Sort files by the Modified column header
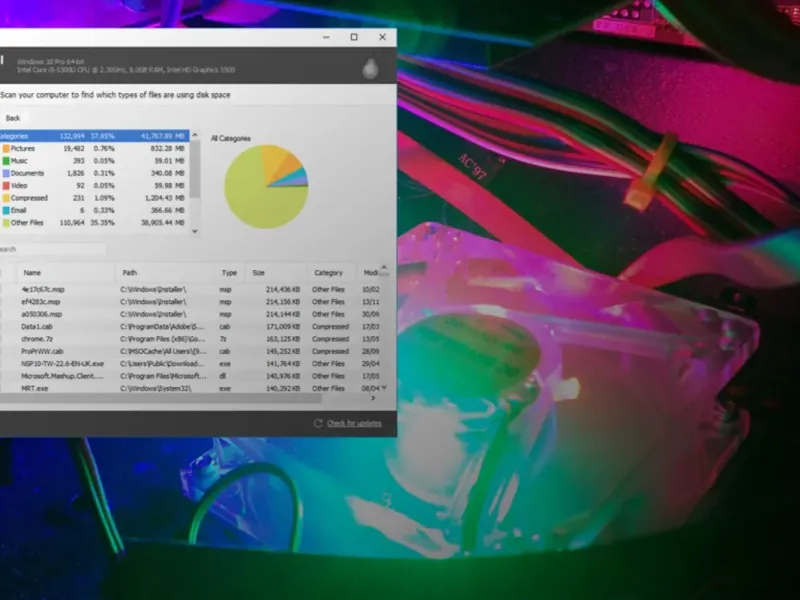The height and width of the screenshot is (600, 800). (370, 273)
